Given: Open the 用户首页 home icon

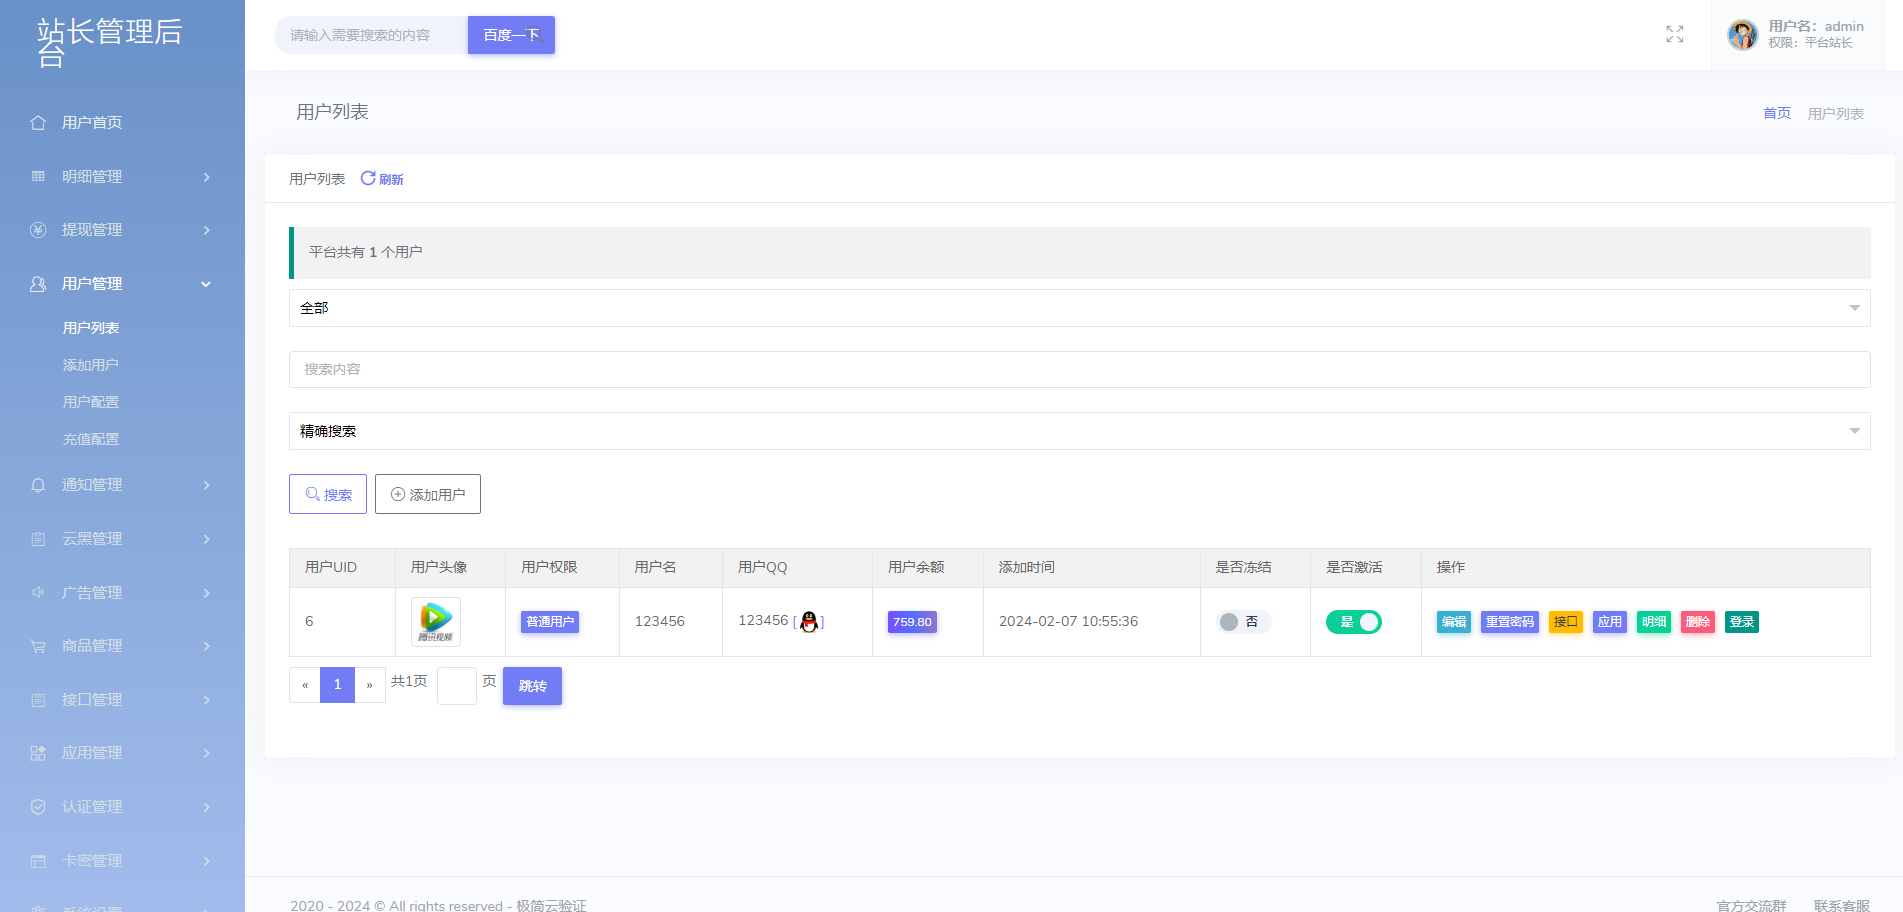Looking at the screenshot, I should click(x=38, y=123).
